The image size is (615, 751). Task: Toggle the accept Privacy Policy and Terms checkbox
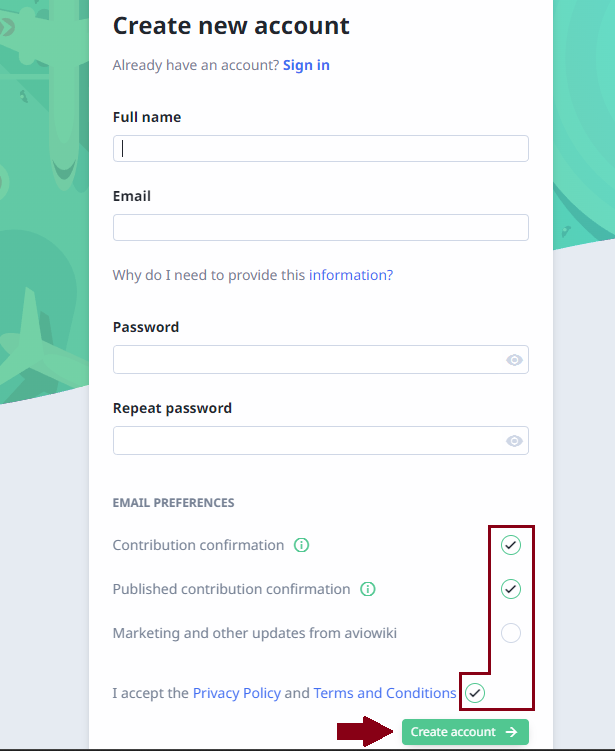coord(475,693)
